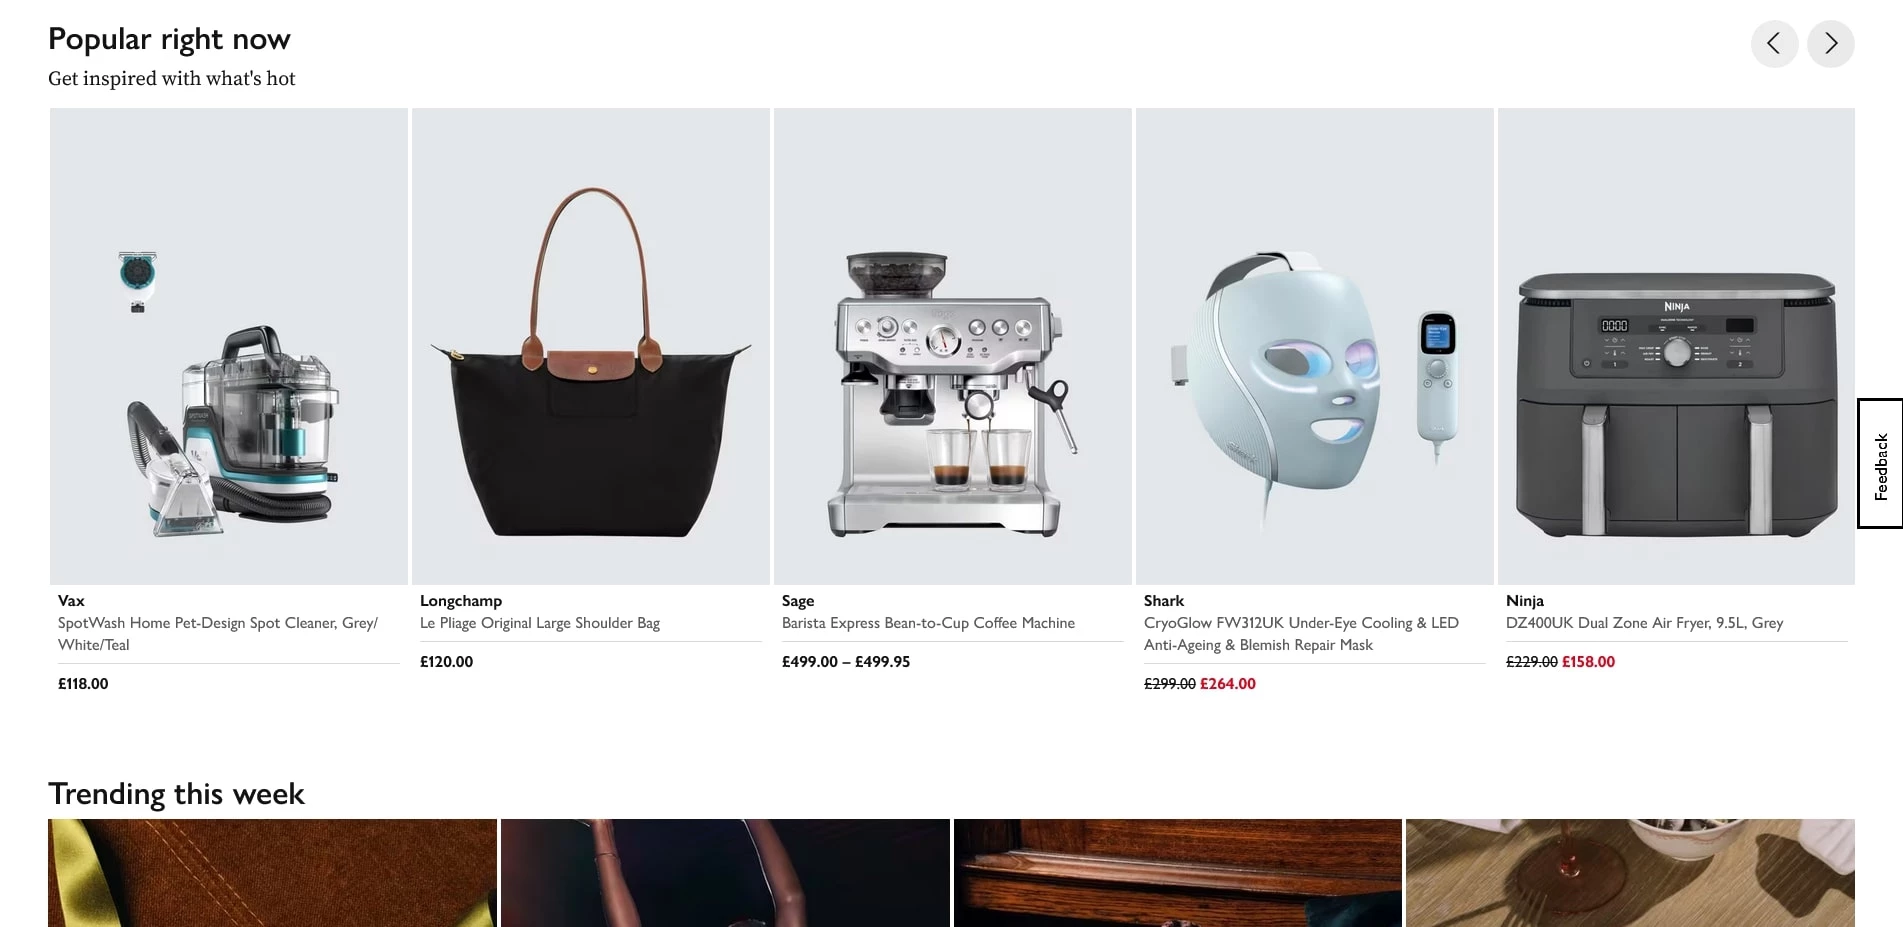Open Barista Express Bean-to-Cup Coffee Machine link
Viewport: 1903px width, 927px height.
click(928, 623)
